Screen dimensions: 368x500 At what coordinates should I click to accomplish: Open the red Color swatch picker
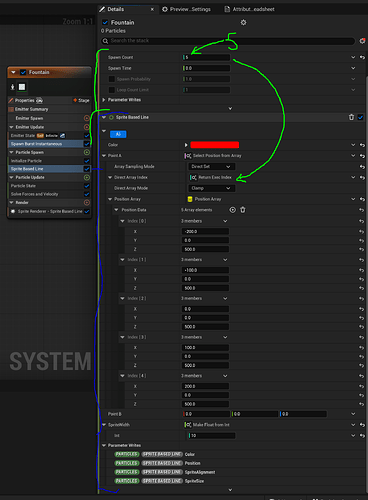click(x=215, y=145)
